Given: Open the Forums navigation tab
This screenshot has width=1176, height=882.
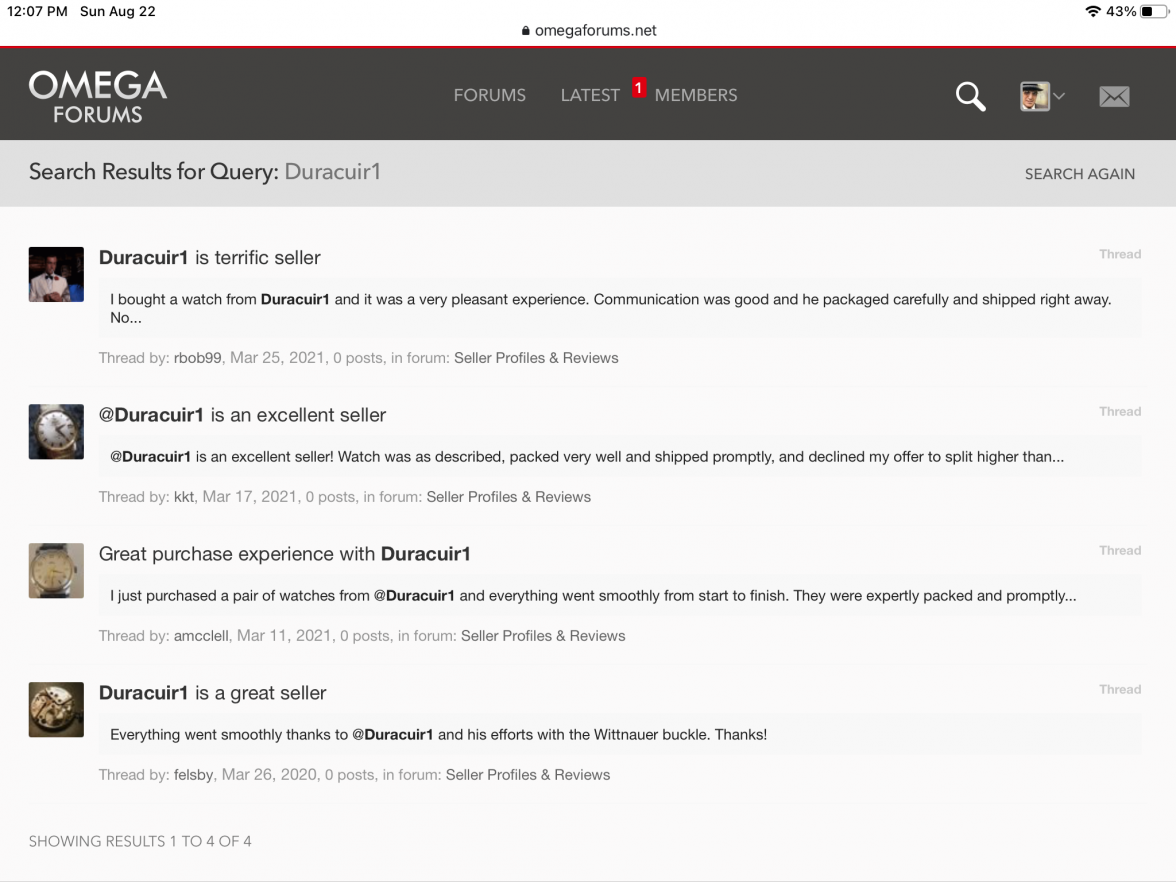Looking at the screenshot, I should click(x=489, y=96).
